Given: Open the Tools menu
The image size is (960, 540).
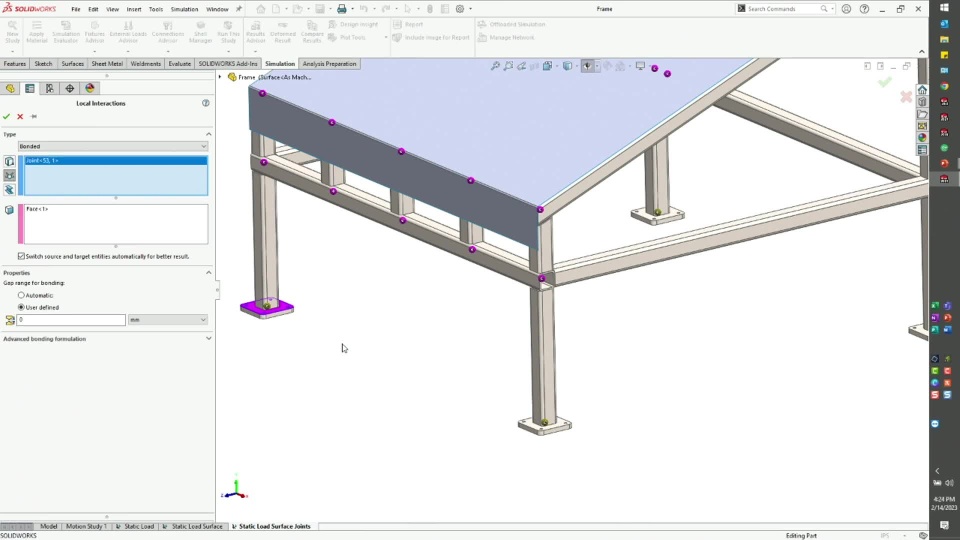Looking at the screenshot, I should coord(156,9).
